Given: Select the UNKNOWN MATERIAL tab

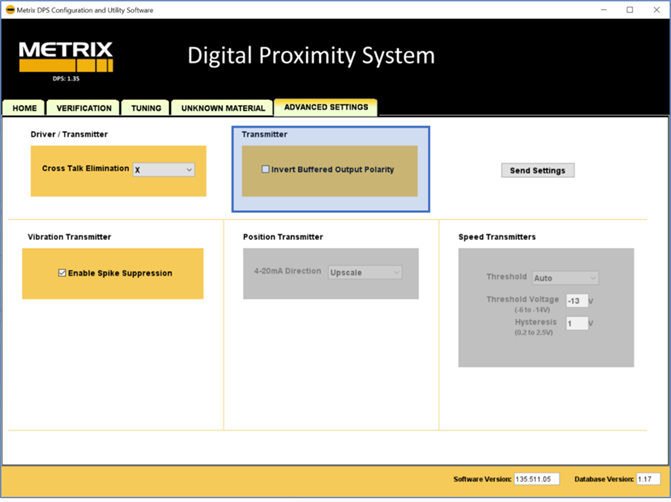Looking at the screenshot, I should click(223, 108).
